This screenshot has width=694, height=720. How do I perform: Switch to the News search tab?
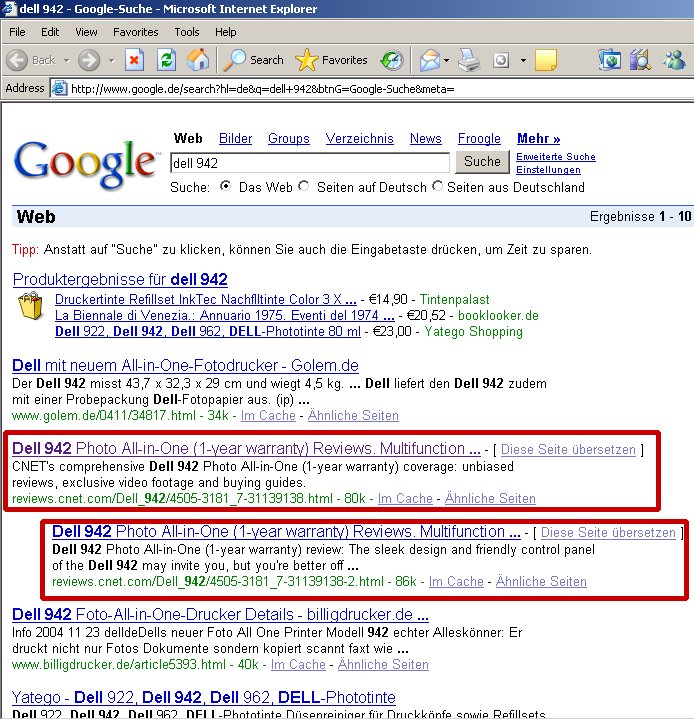coord(426,138)
